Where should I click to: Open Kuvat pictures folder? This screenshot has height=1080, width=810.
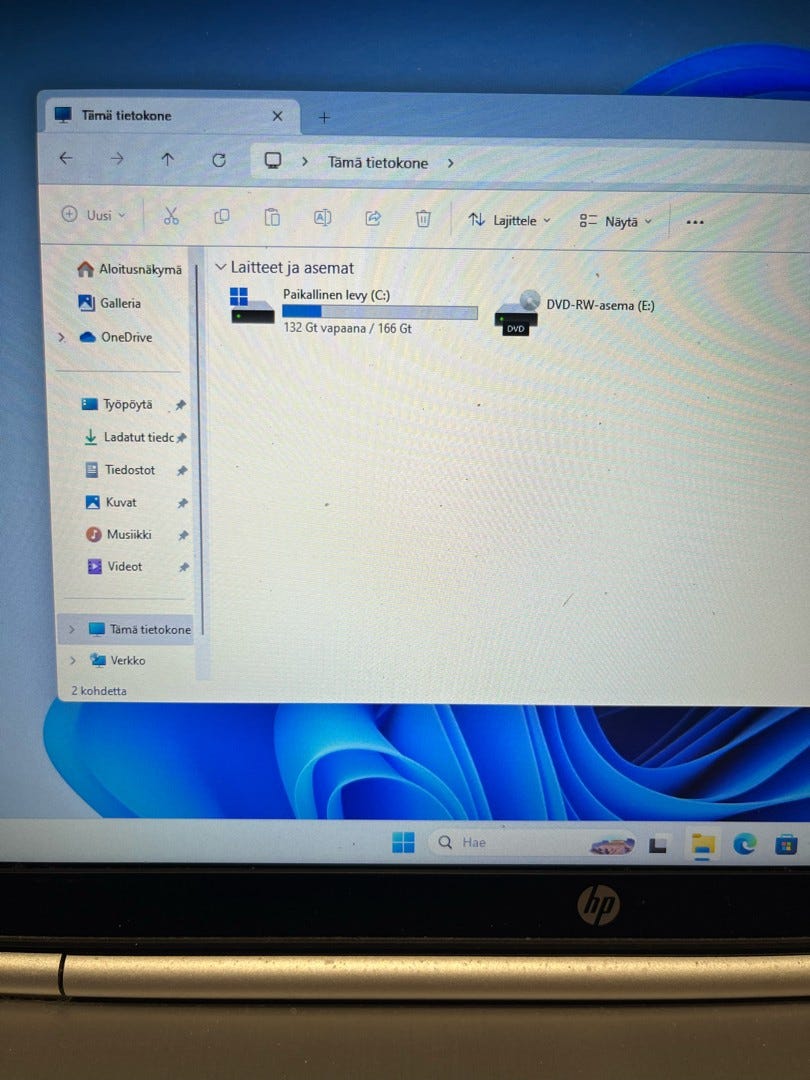(x=111, y=502)
